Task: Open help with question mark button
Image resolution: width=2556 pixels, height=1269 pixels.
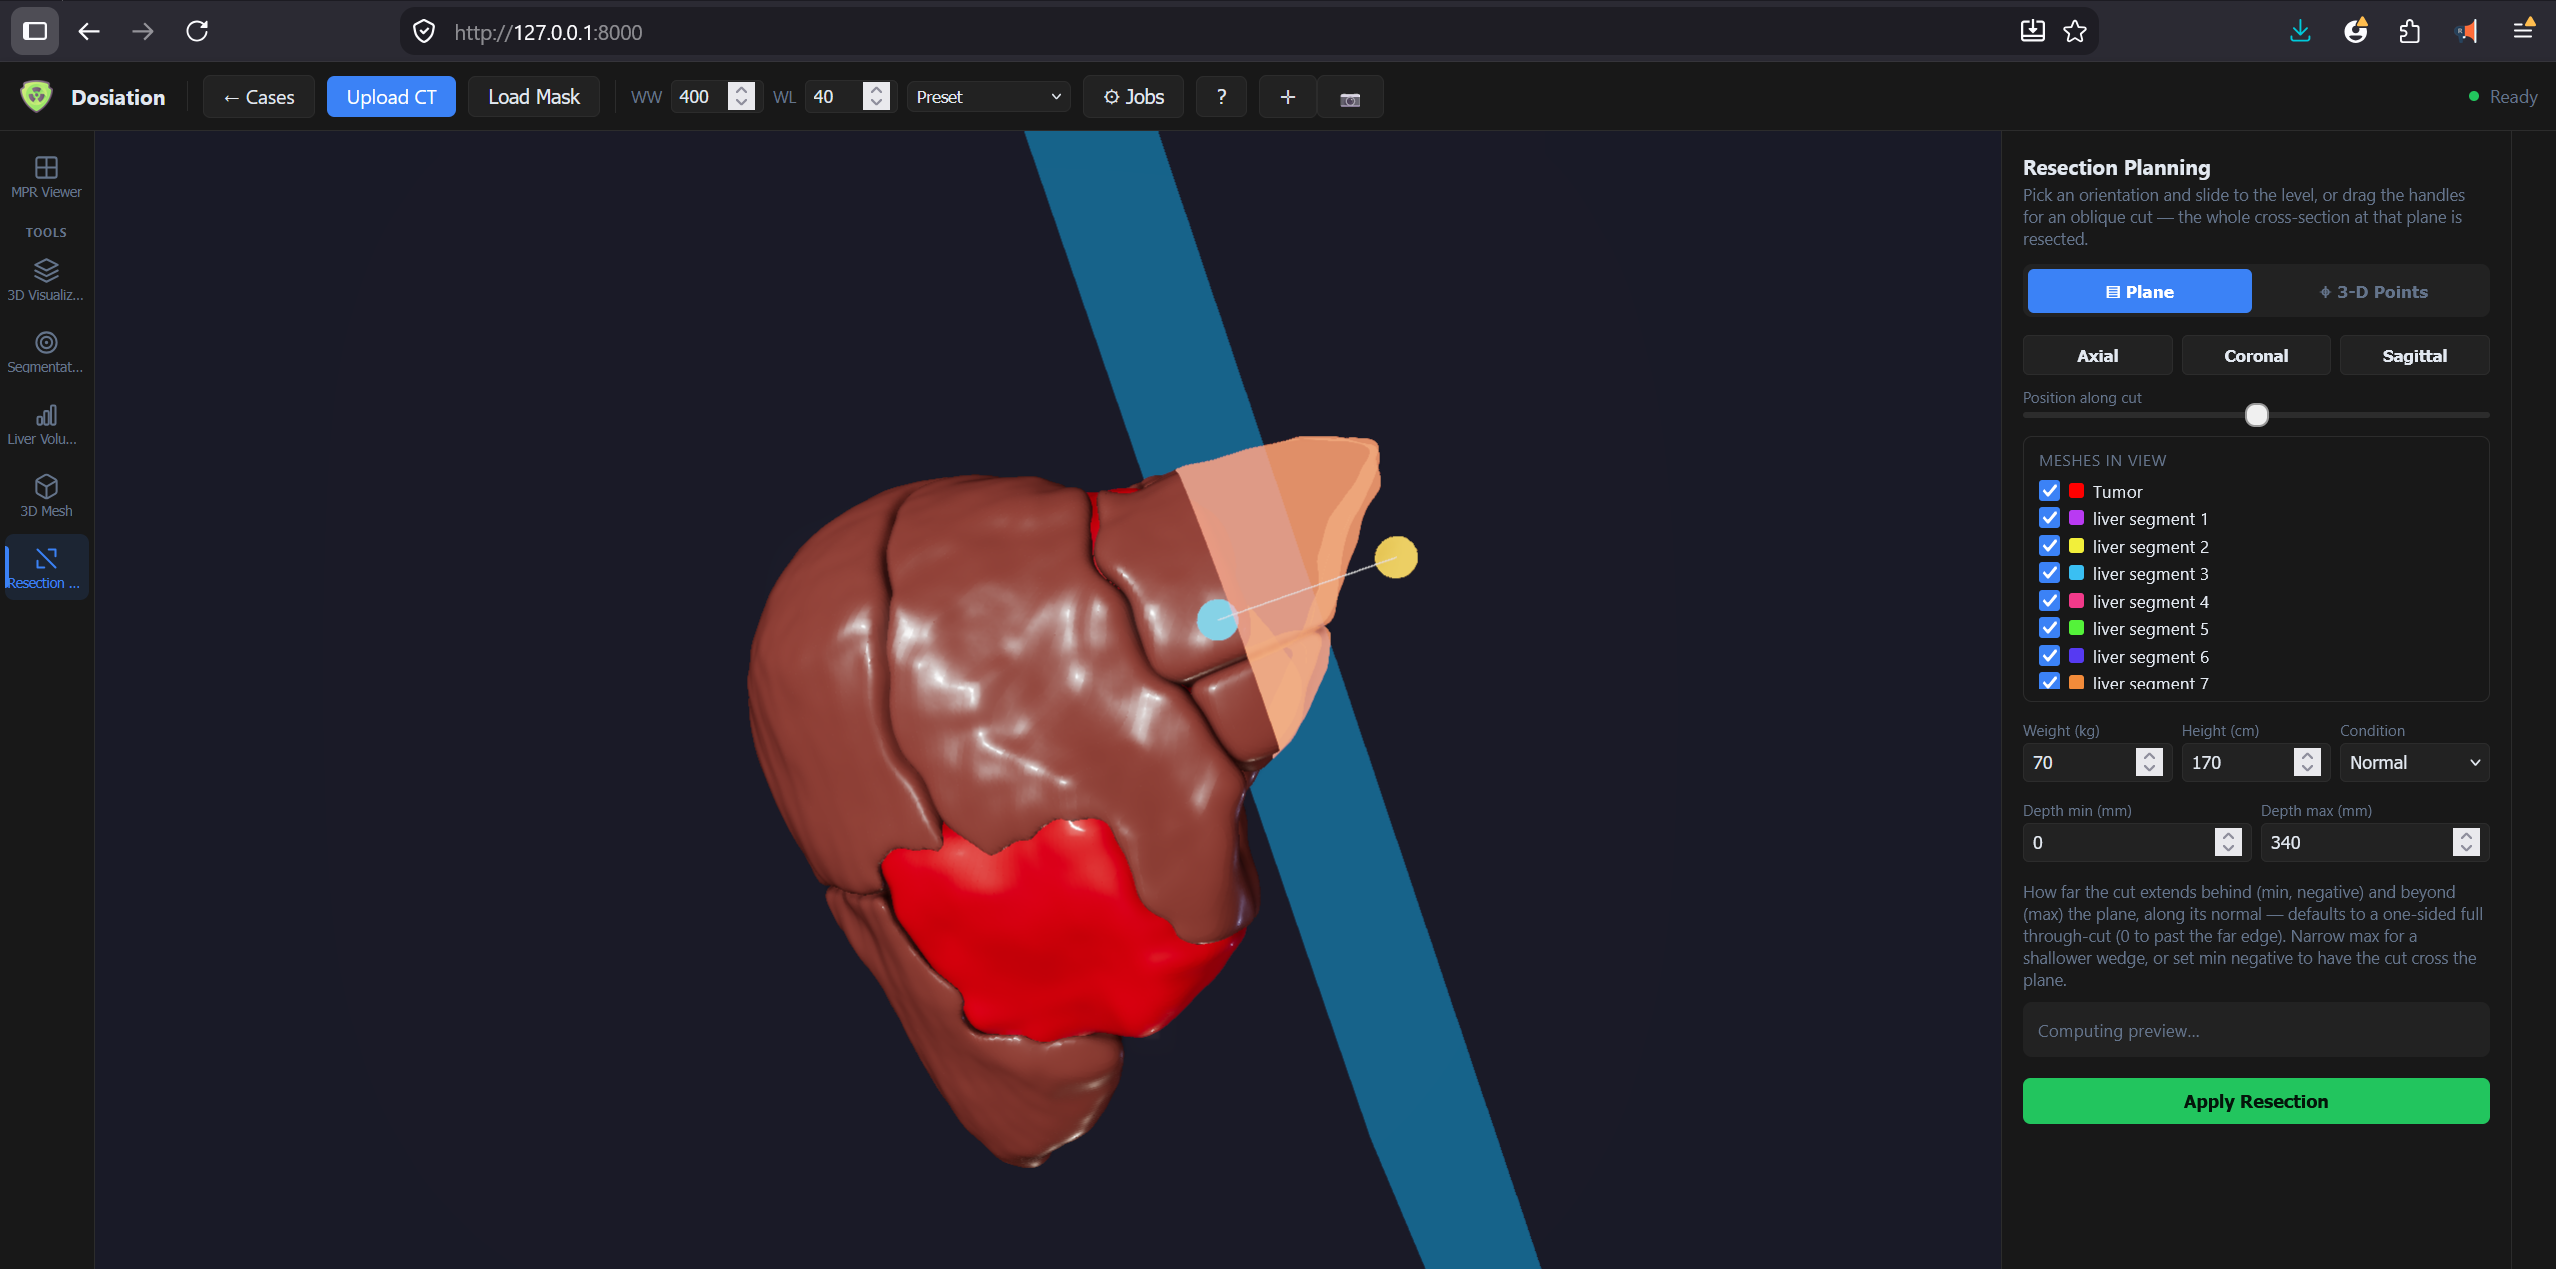Action: pyautogui.click(x=1221, y=97)
